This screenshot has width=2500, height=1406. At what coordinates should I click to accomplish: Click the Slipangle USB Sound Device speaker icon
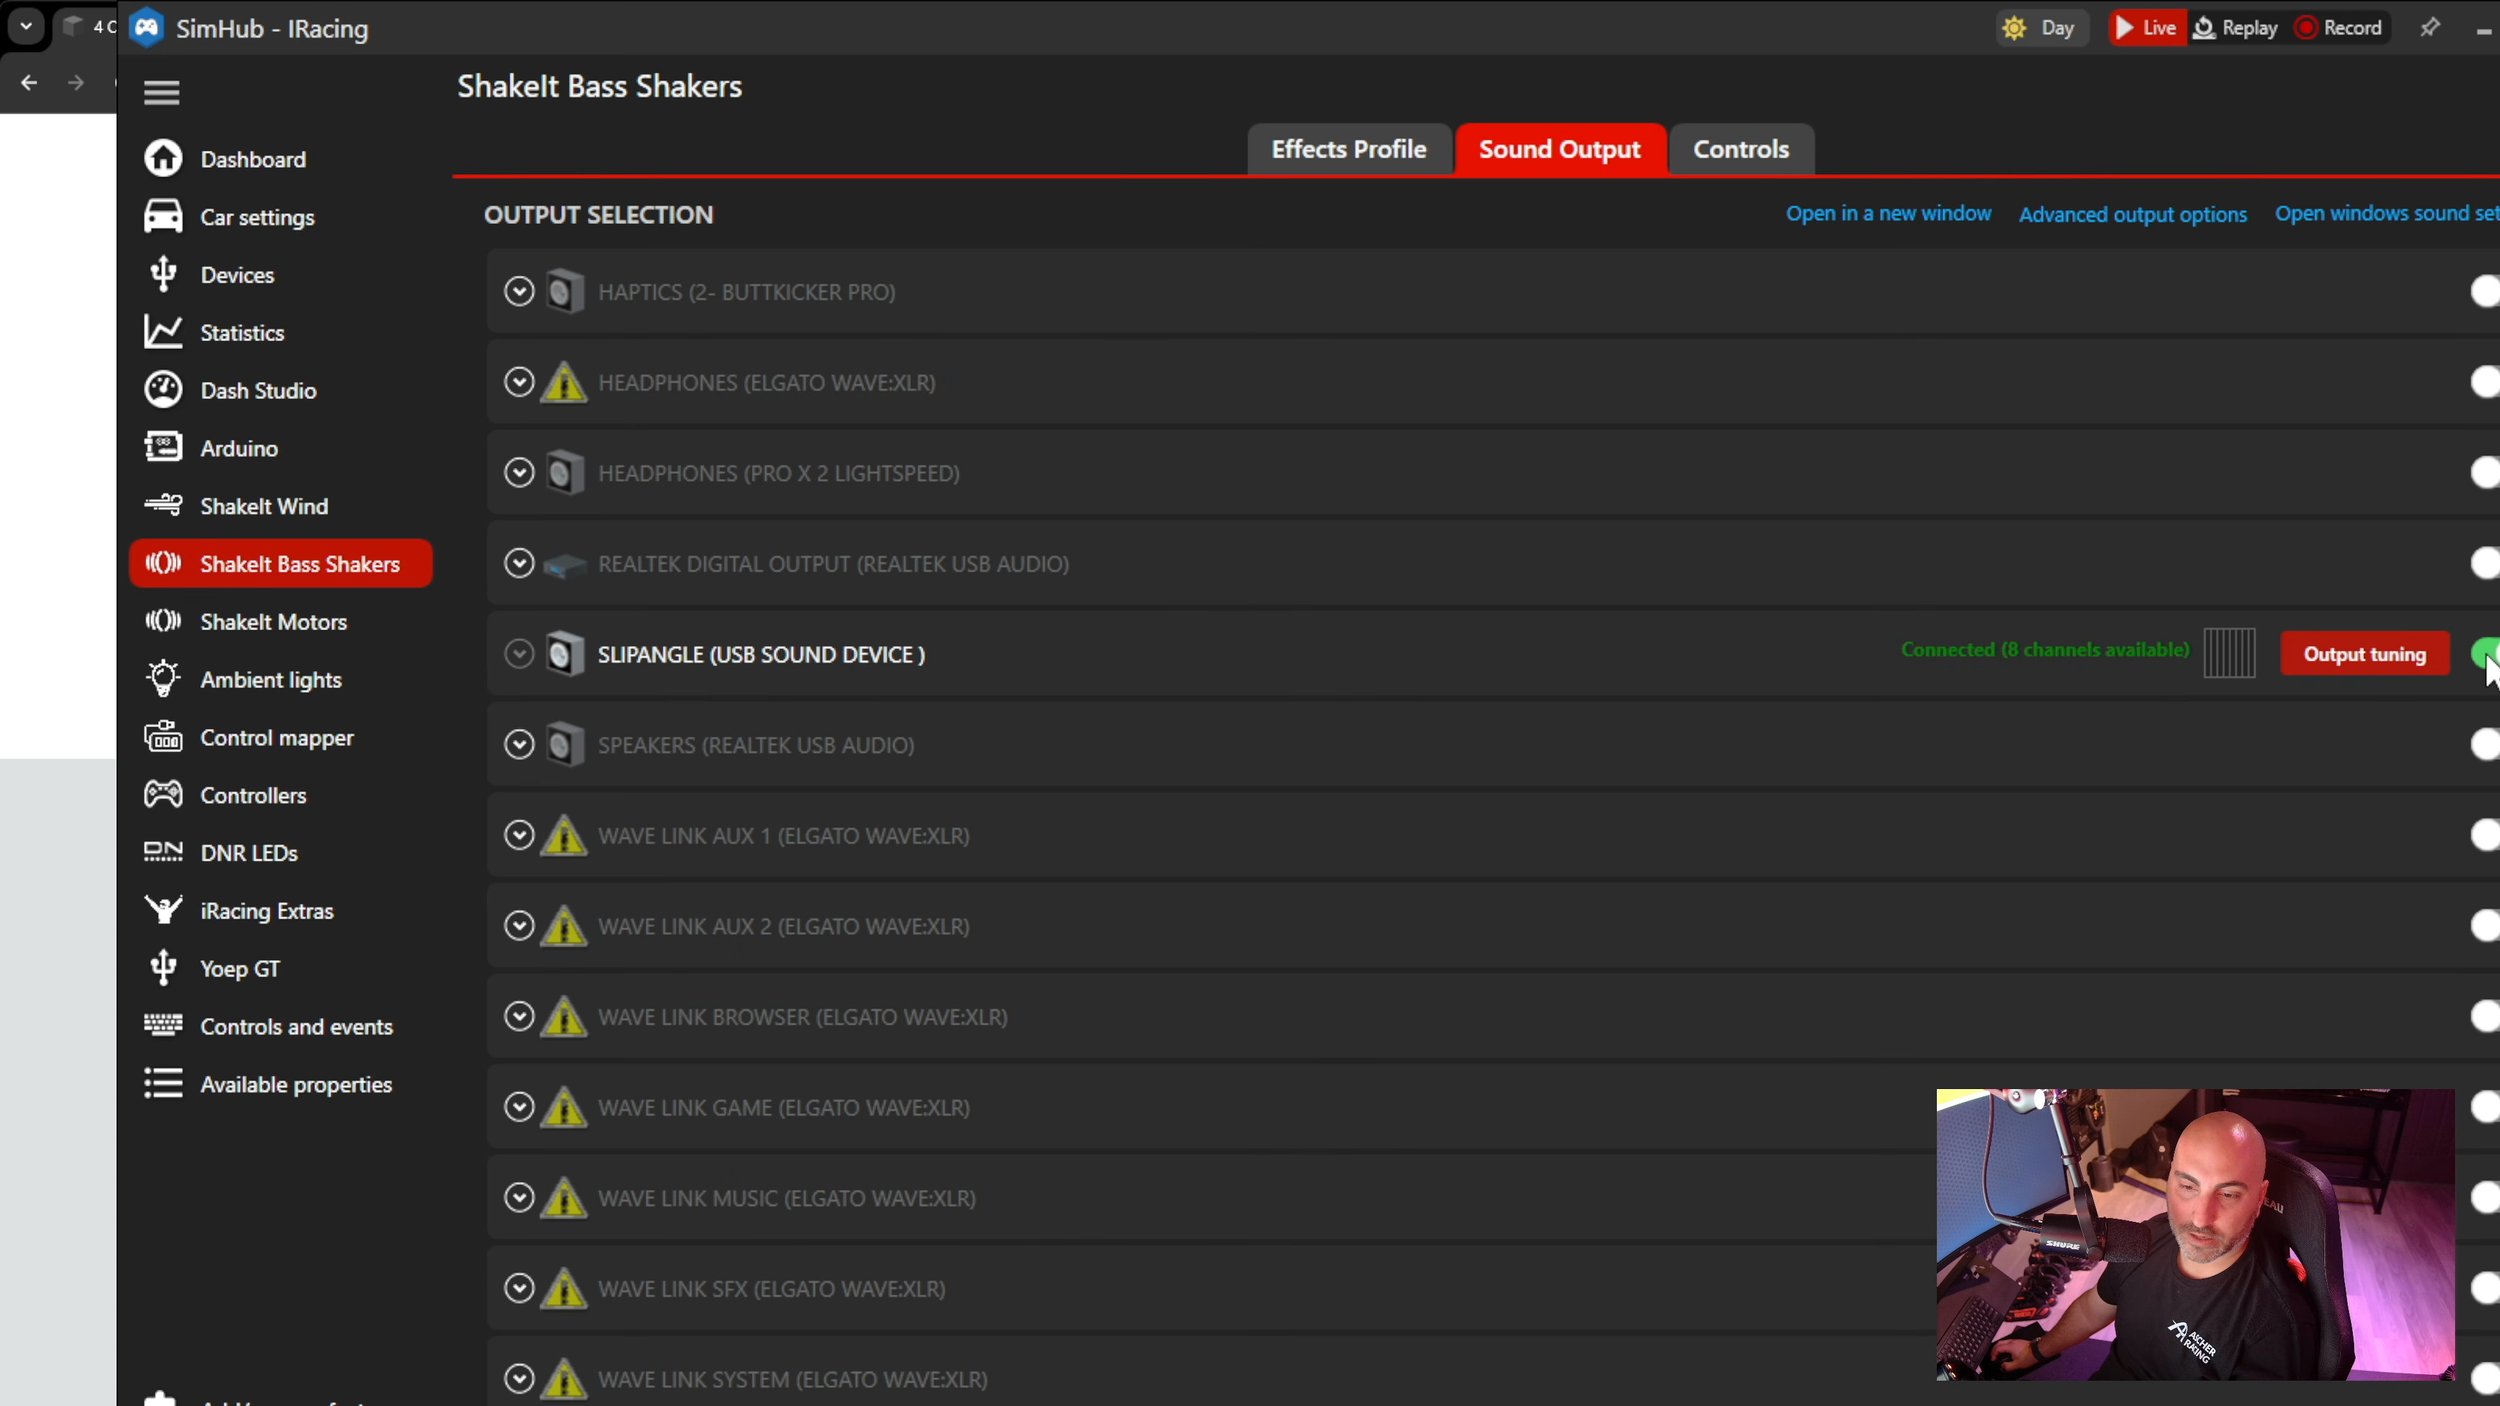click(x=564, y=655)
